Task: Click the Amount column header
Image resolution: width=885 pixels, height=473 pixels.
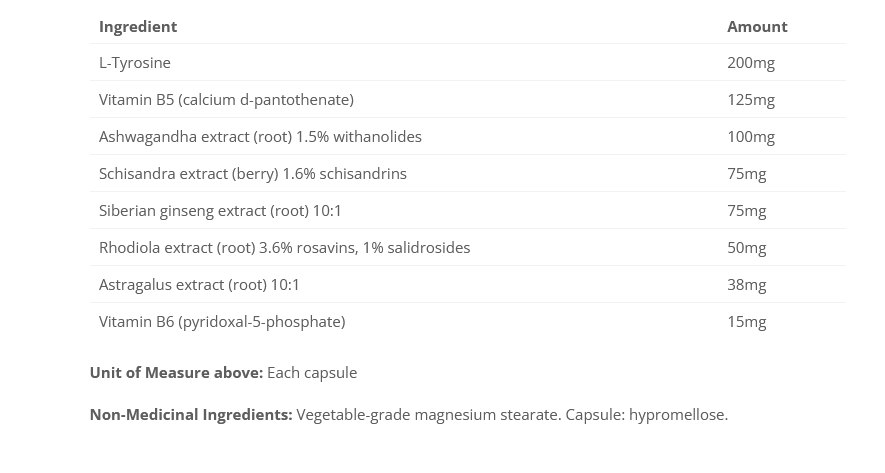Action: (757, 27)
